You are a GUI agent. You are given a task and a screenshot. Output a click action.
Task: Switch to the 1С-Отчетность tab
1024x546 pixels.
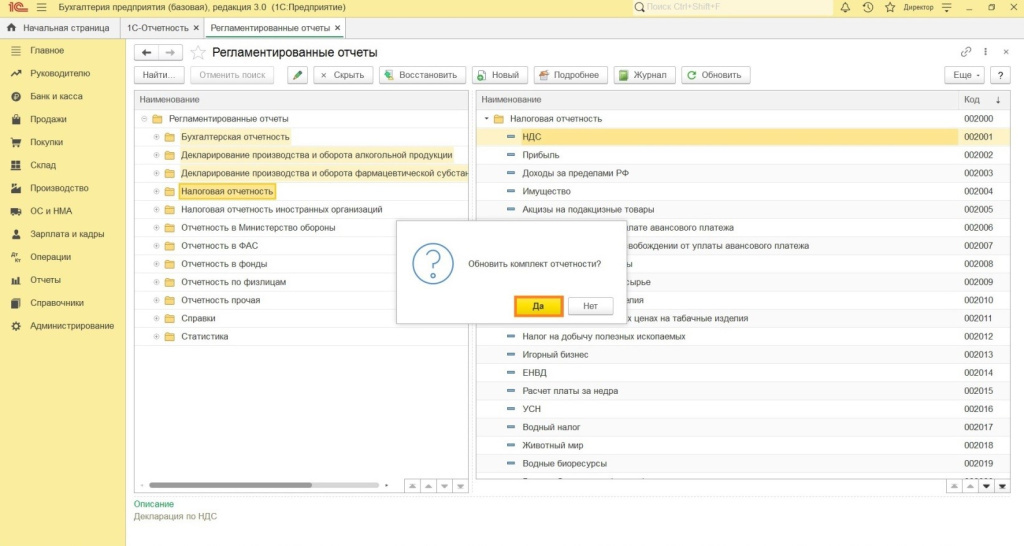click(x=157, y=28)
